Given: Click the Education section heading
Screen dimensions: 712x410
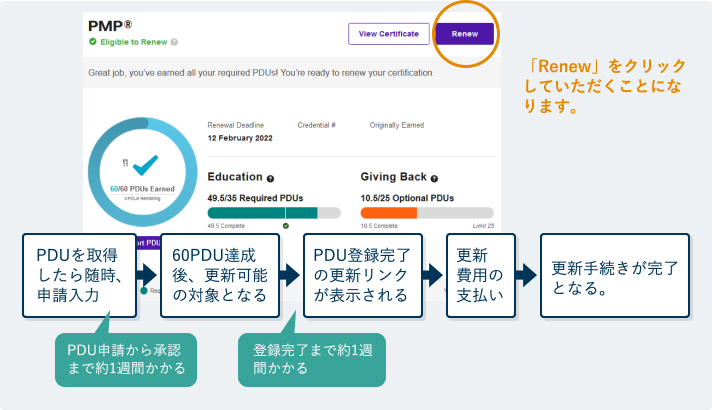Looking at the screenshot, I should tap(235, 177).
